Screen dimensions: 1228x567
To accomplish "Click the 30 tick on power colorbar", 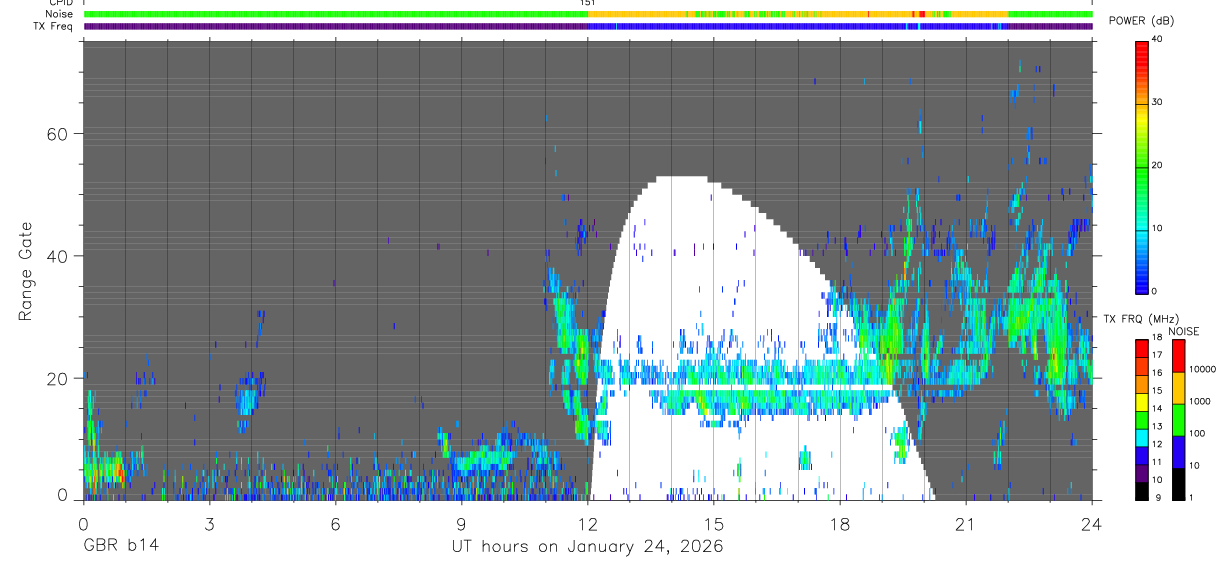I will click(1156, 102).
